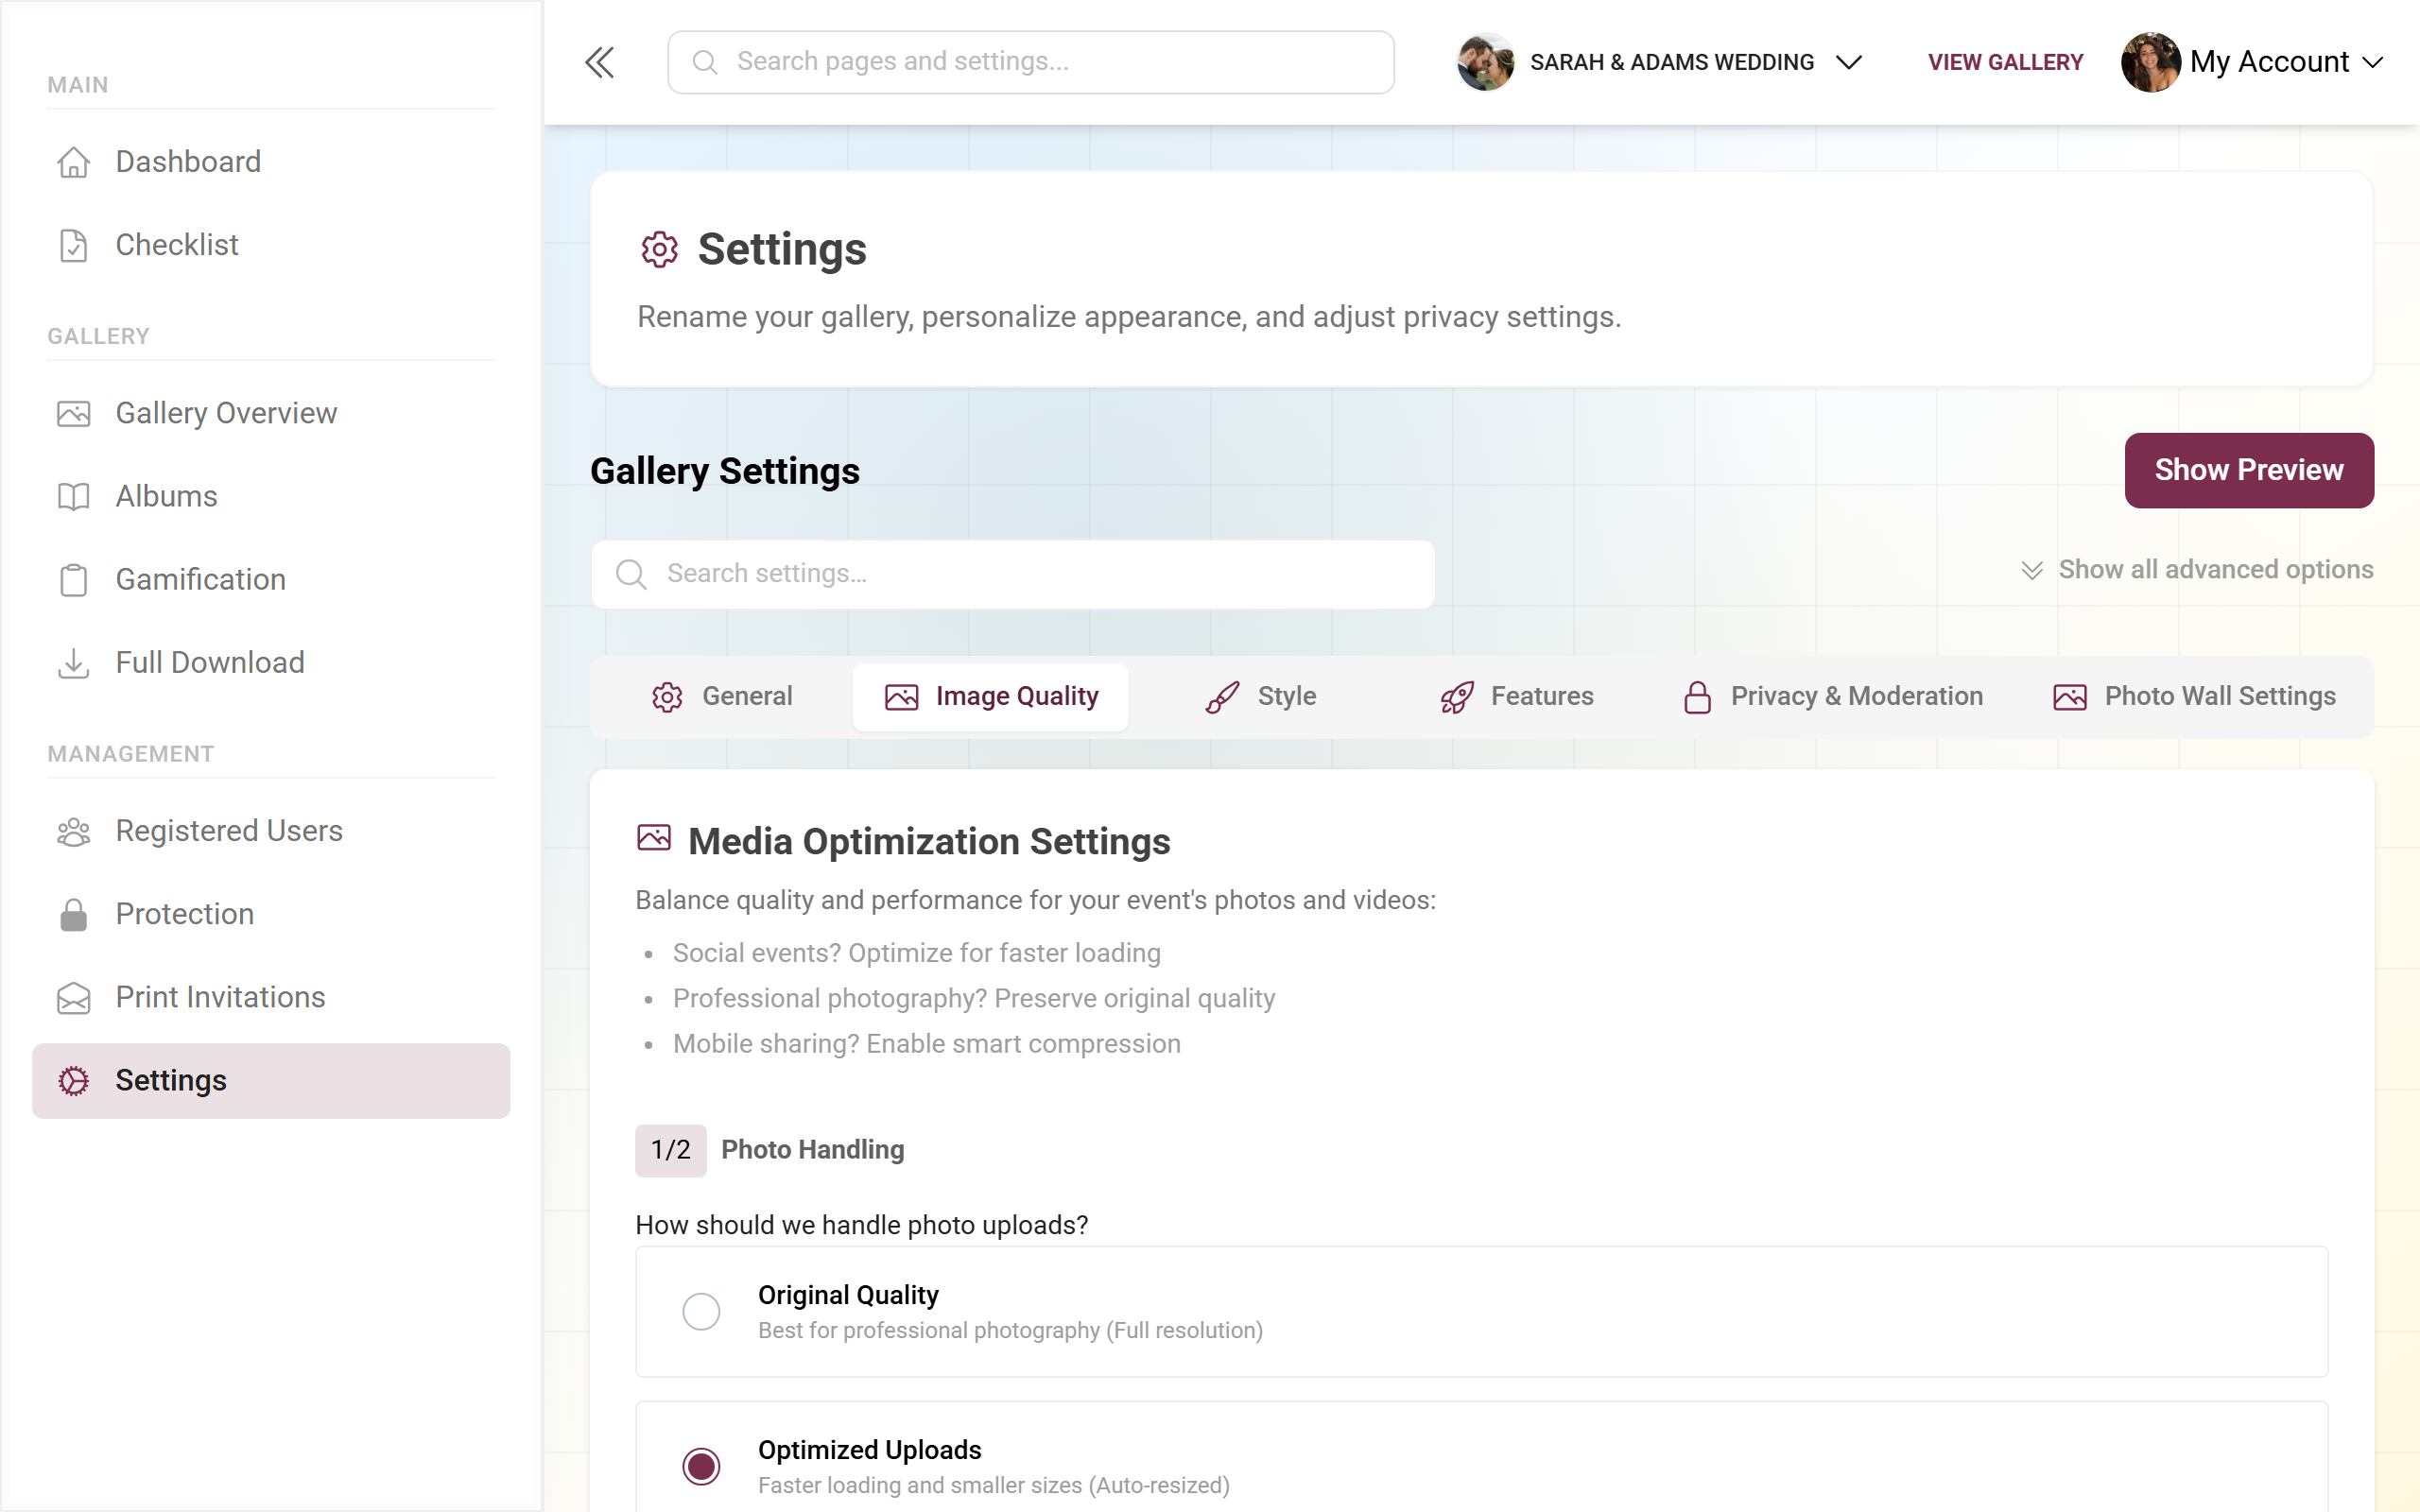Click the 1/2 step badge
The height and width of the screenshot is (1512, 2420).
coord(671,1150)
